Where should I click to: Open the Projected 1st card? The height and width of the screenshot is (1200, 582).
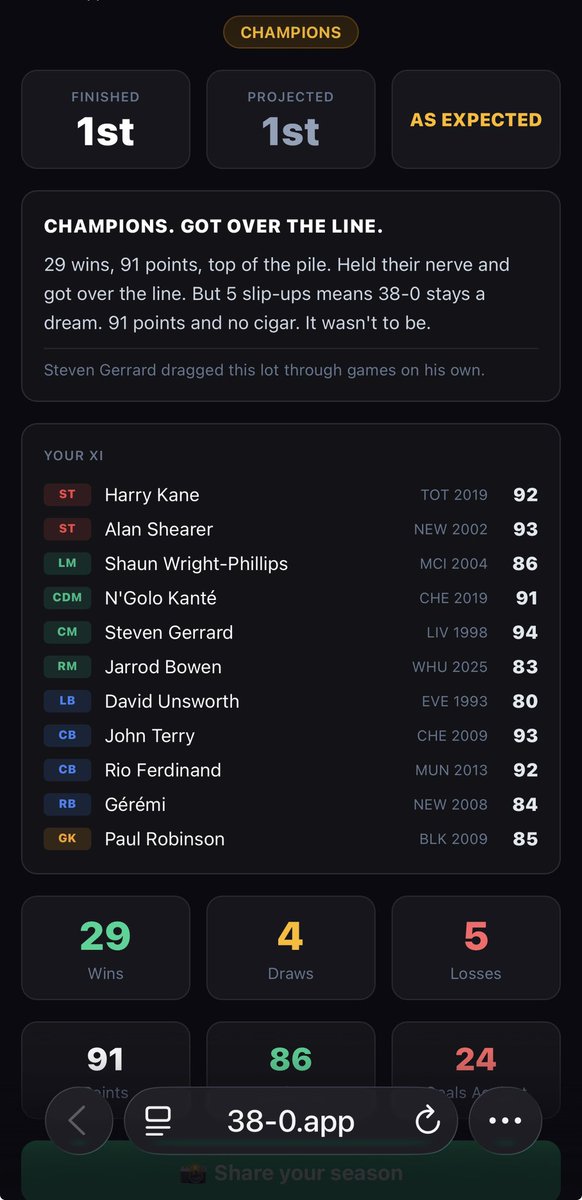point(291,120)
